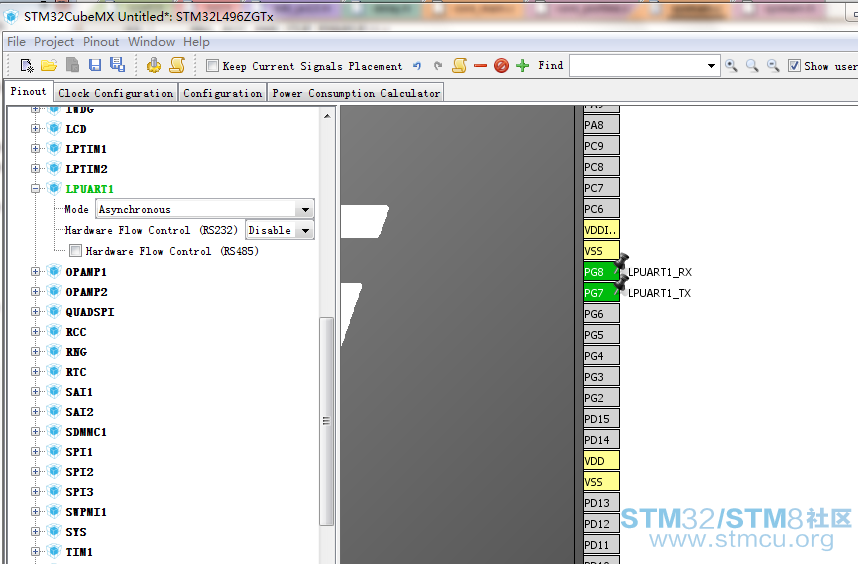
Task: Switch to the Configuration tab
Action: coord(222,93)
